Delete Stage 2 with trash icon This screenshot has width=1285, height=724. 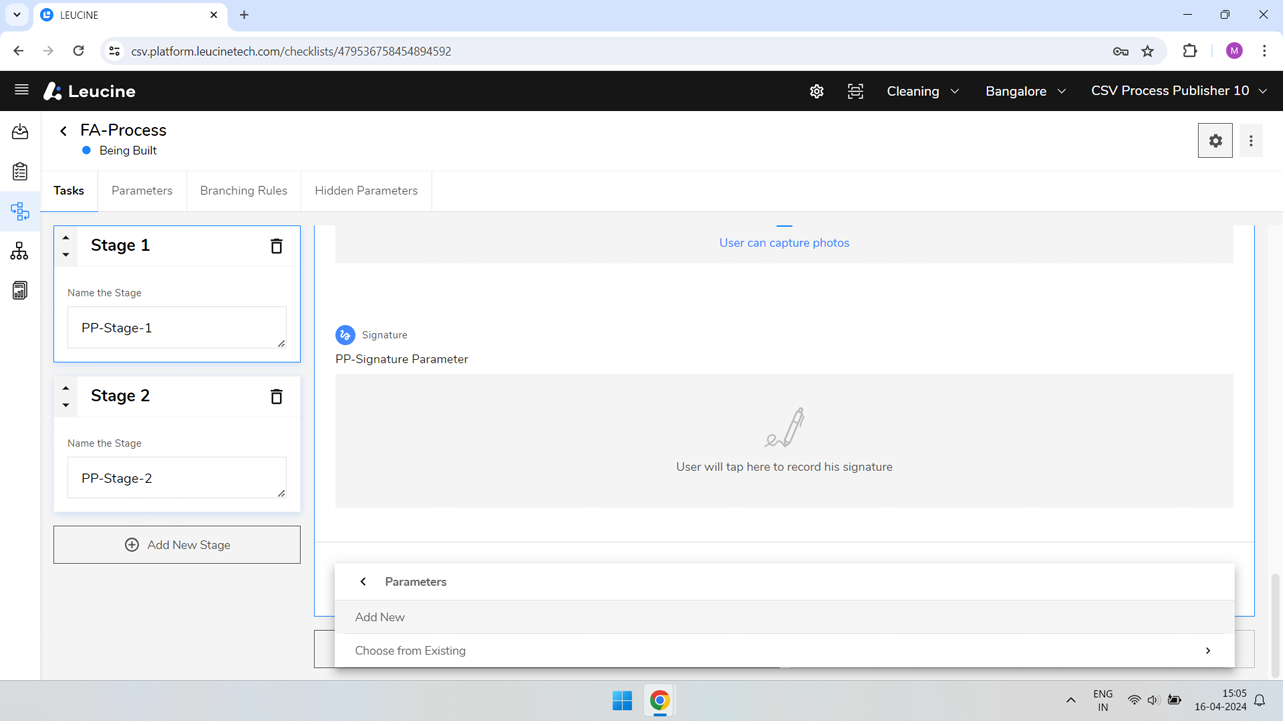point(276,397)
